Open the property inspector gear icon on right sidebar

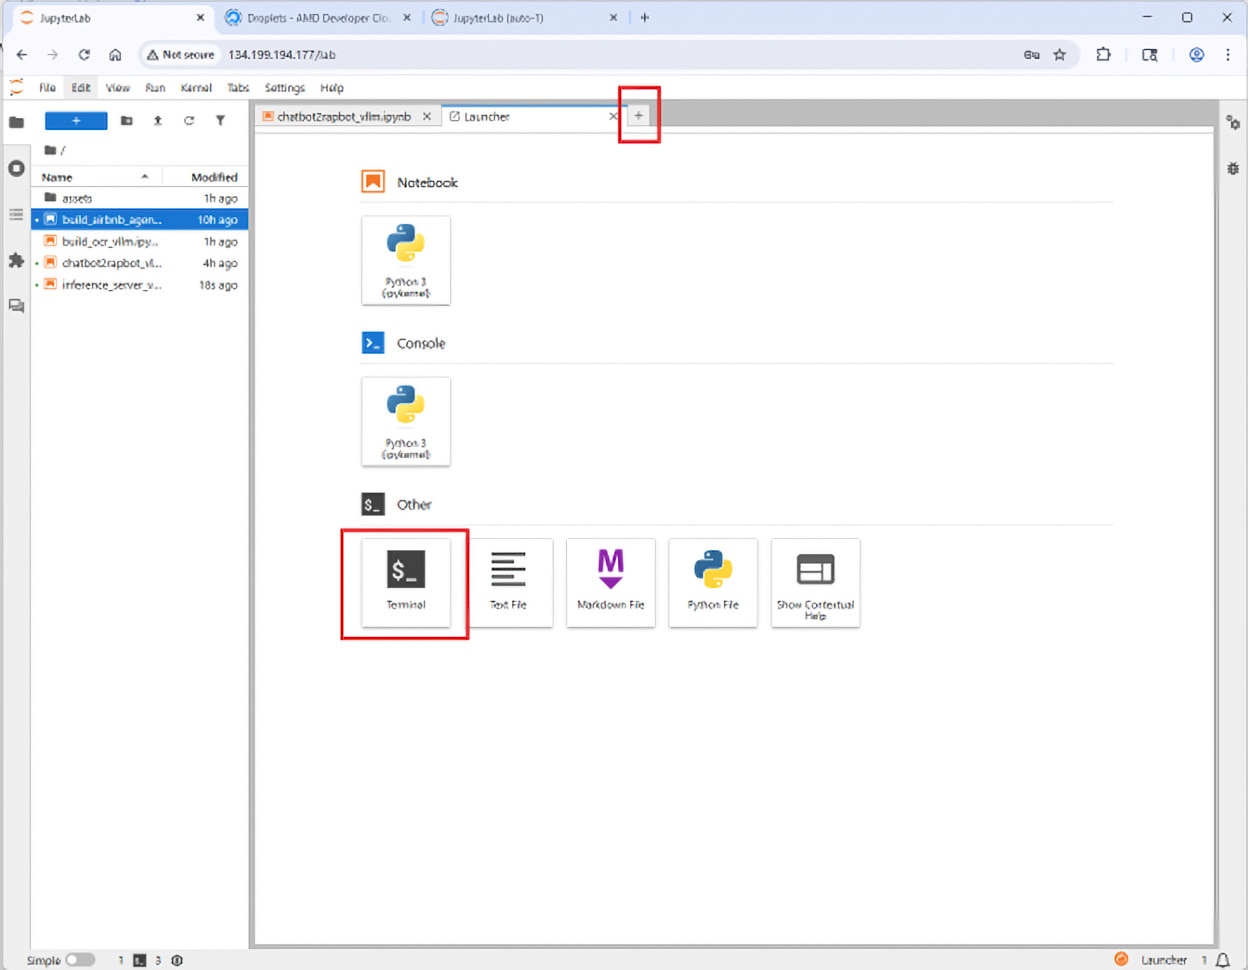coord(1233,122)
